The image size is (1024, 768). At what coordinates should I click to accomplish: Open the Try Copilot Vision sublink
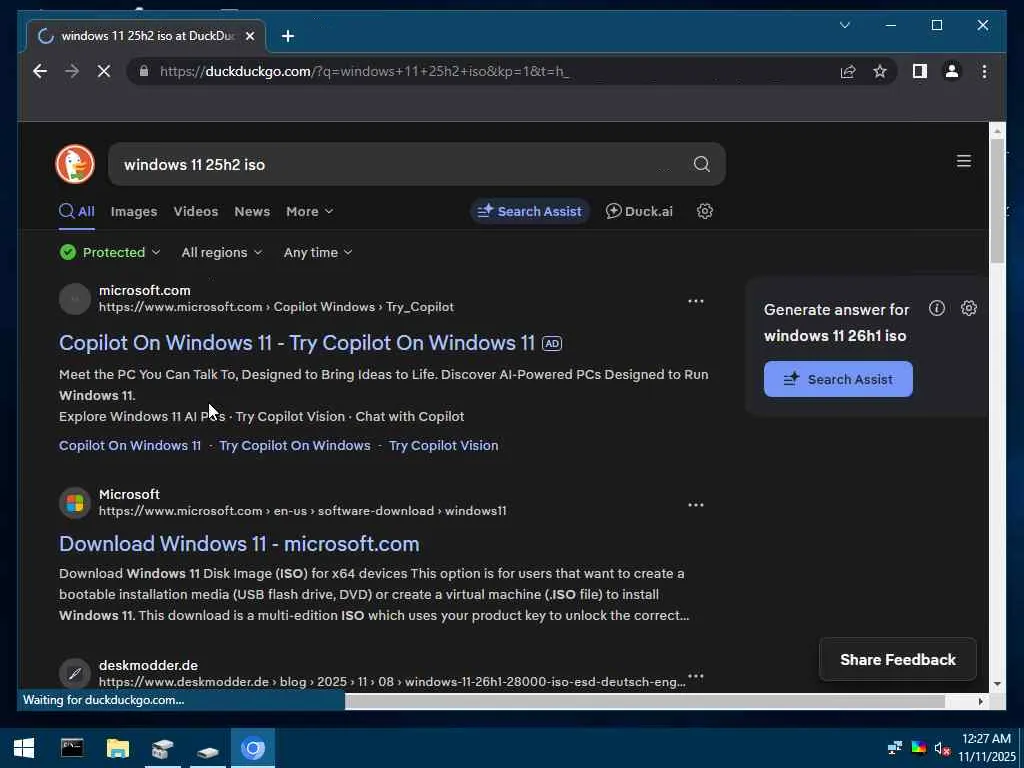443,445
